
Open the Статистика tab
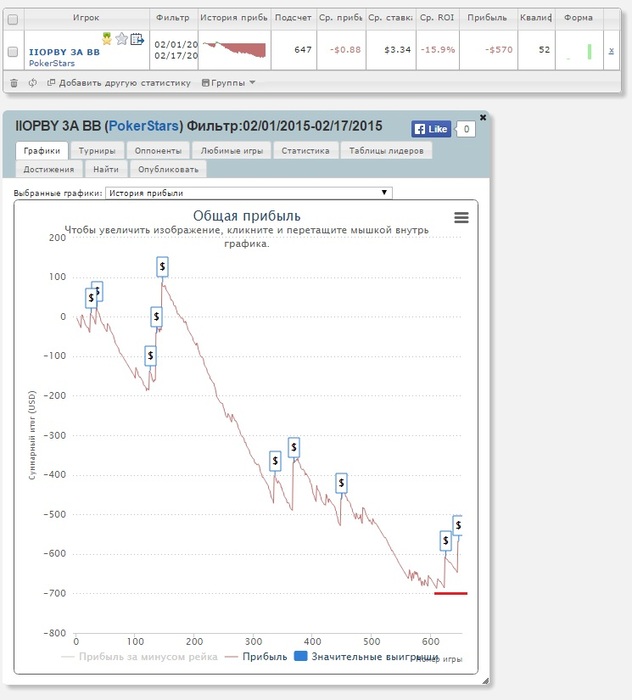(x=305, y=151)
